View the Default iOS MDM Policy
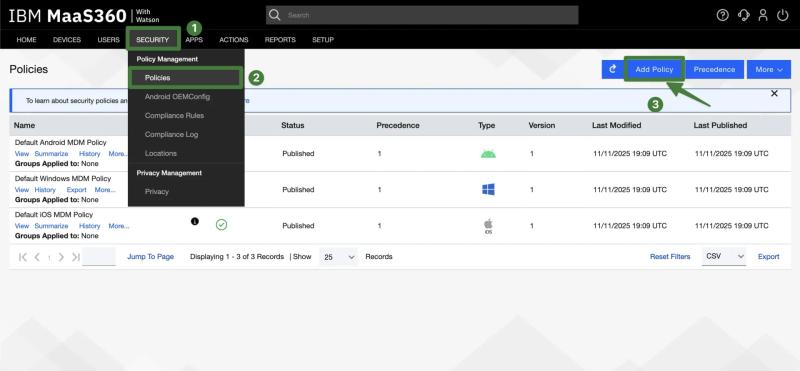This screenshot has height=371, width=800. pos(22,226)
